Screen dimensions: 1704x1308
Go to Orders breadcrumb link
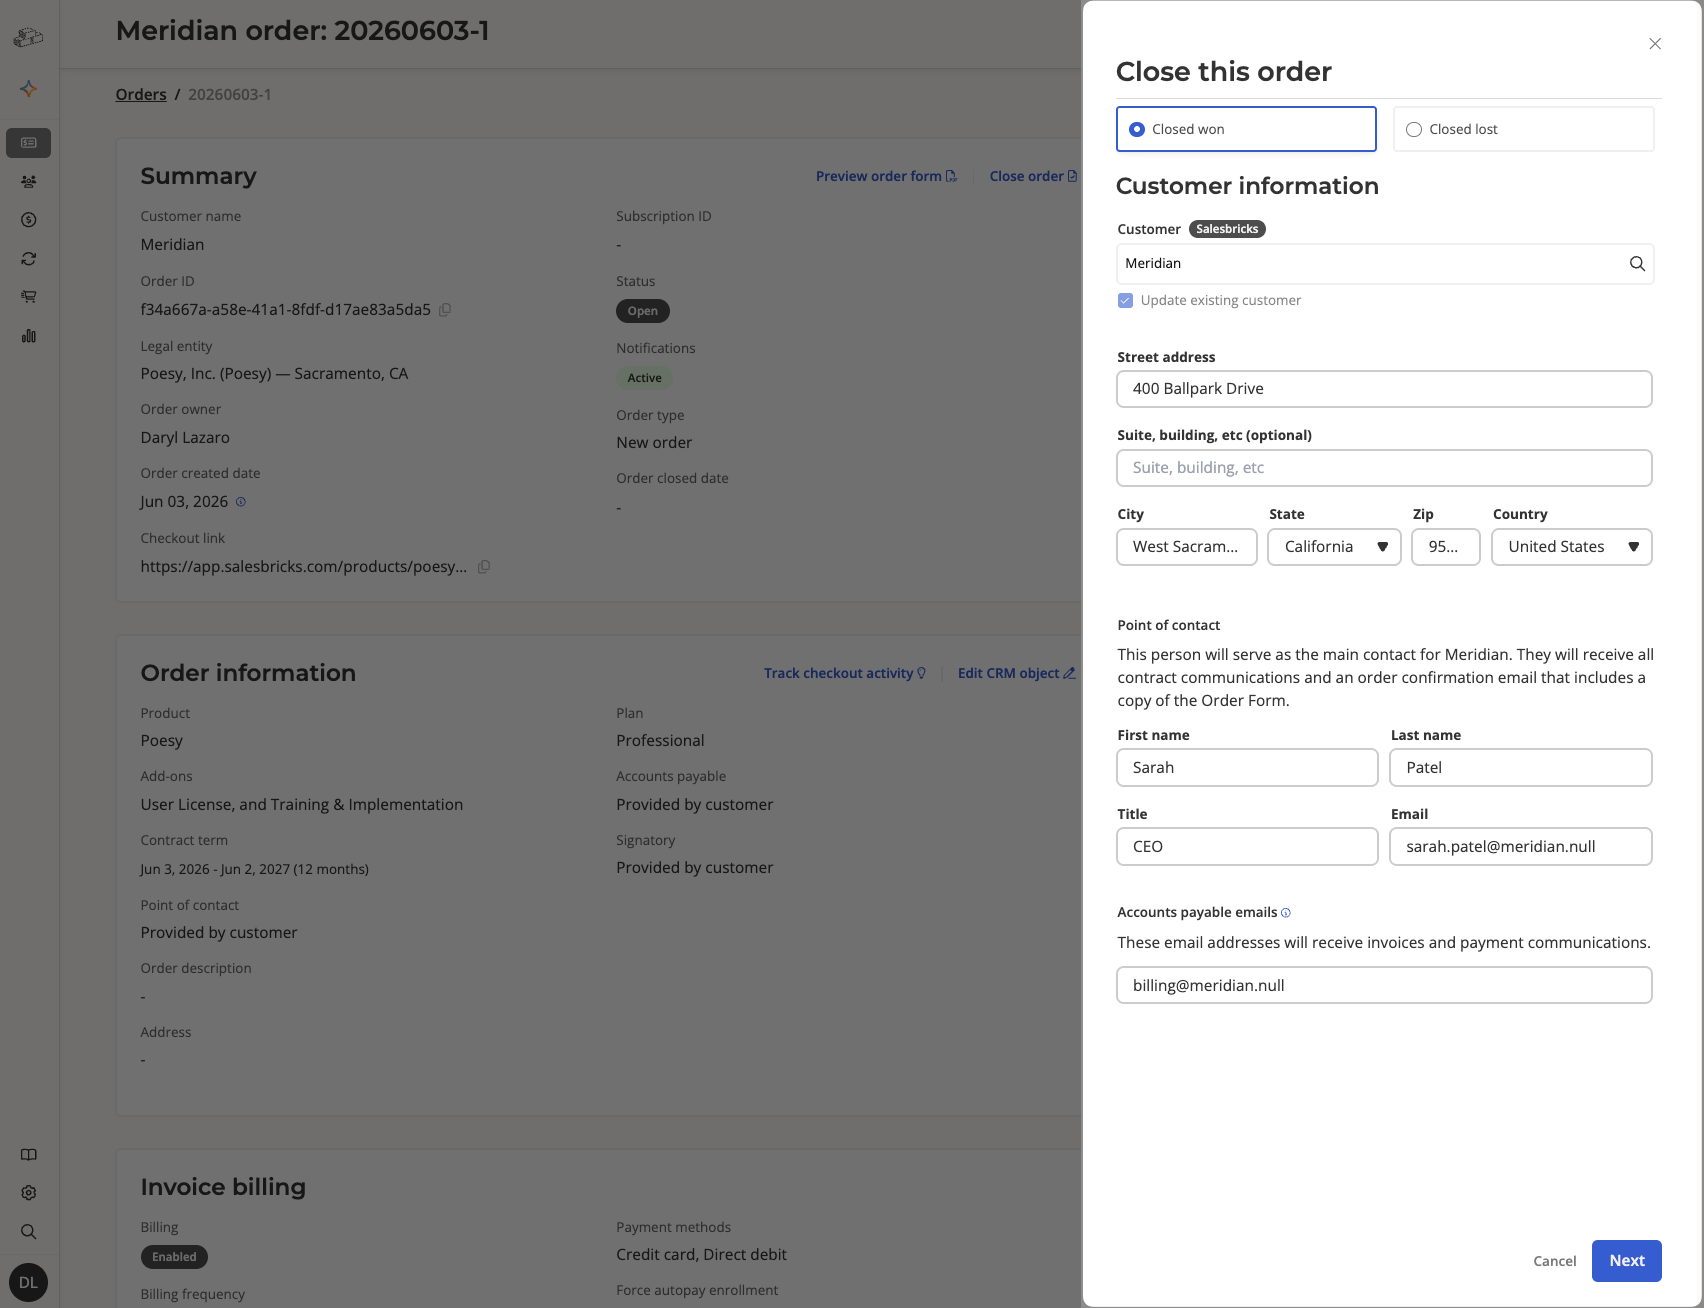pyautogui.click(x=141, y=94)
